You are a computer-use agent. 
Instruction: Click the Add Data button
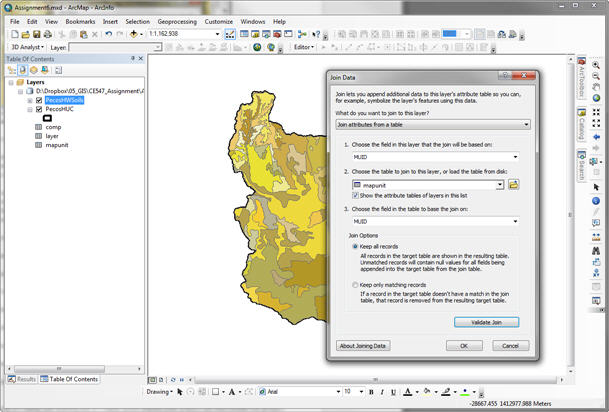134,34
